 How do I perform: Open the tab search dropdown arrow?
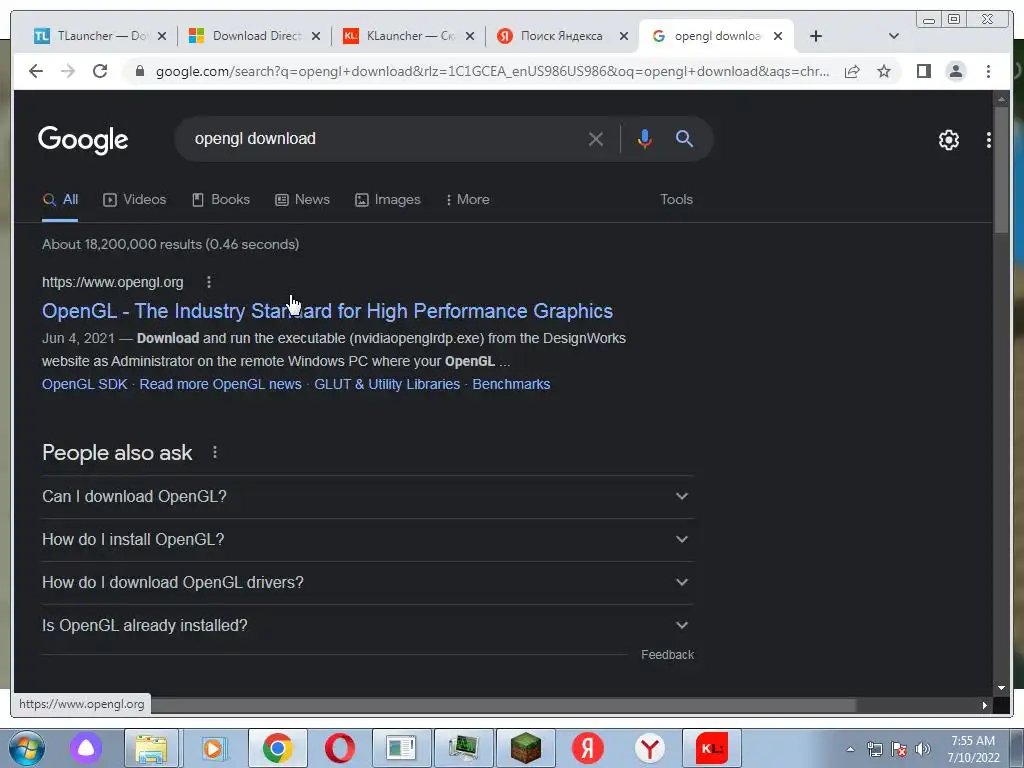(893, 36)
